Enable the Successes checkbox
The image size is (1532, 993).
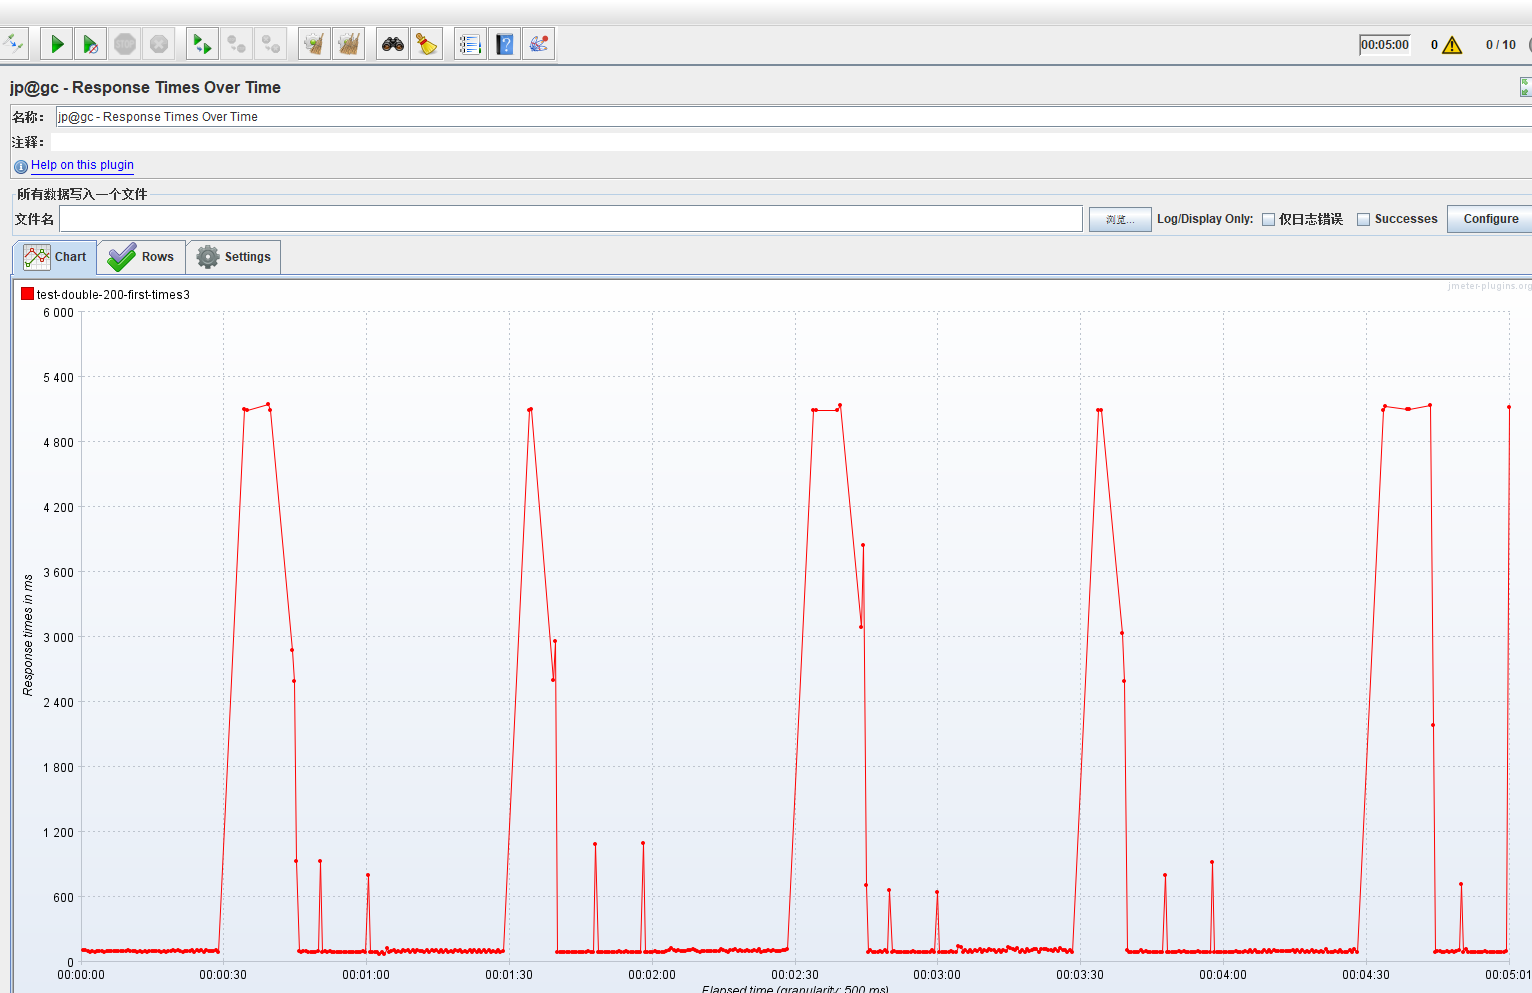pos(1363,219)
